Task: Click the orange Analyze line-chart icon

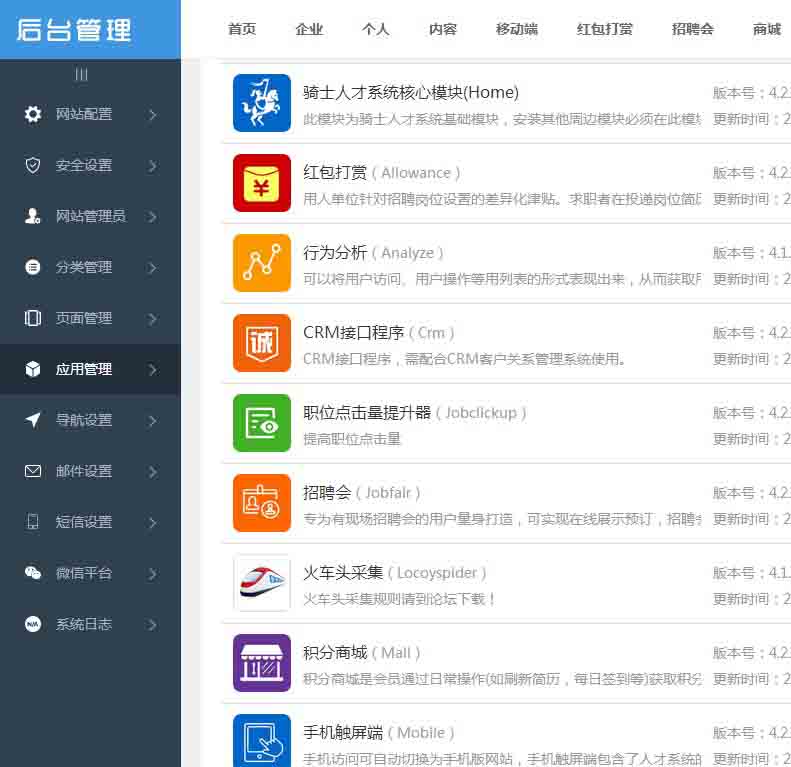Action: (x=262, y=263)
